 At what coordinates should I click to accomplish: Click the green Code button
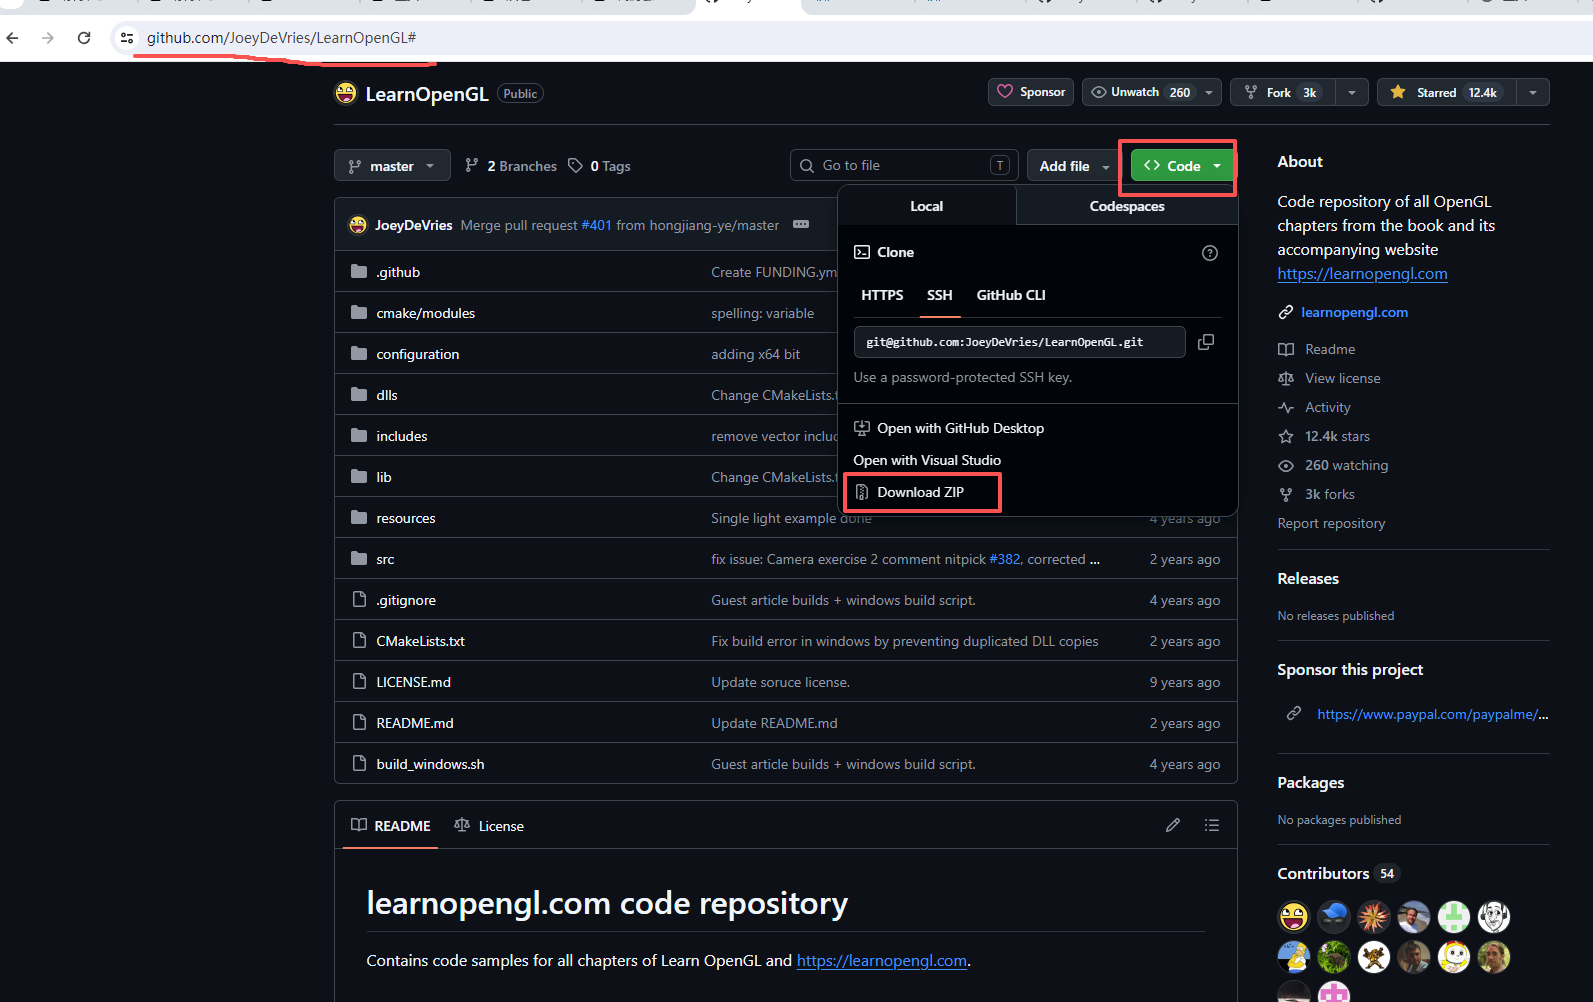pyautogui.click(x=1183, y=166)
